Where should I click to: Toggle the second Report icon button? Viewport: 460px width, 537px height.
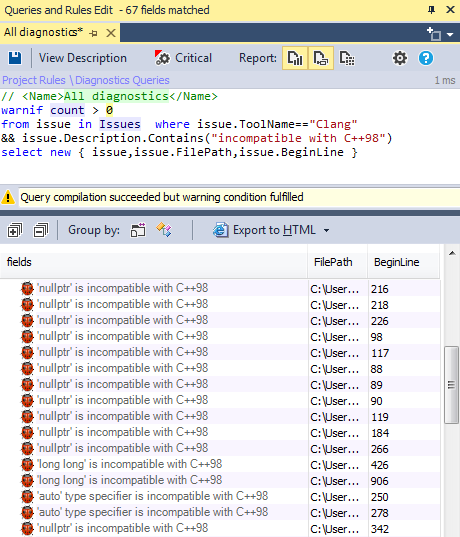[x=321, y=58]
